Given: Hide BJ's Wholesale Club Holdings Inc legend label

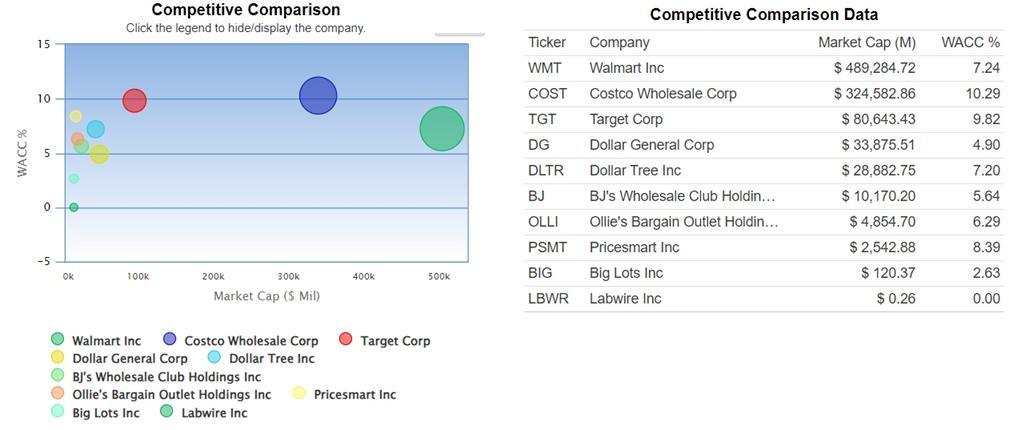Looking at the screenshot, I should point(166,377).
